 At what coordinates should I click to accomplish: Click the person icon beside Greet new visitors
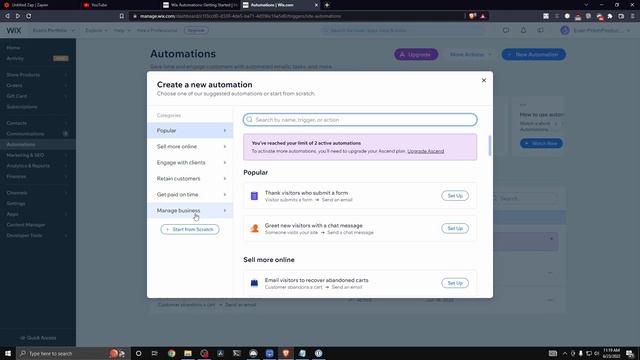point(254,229)
